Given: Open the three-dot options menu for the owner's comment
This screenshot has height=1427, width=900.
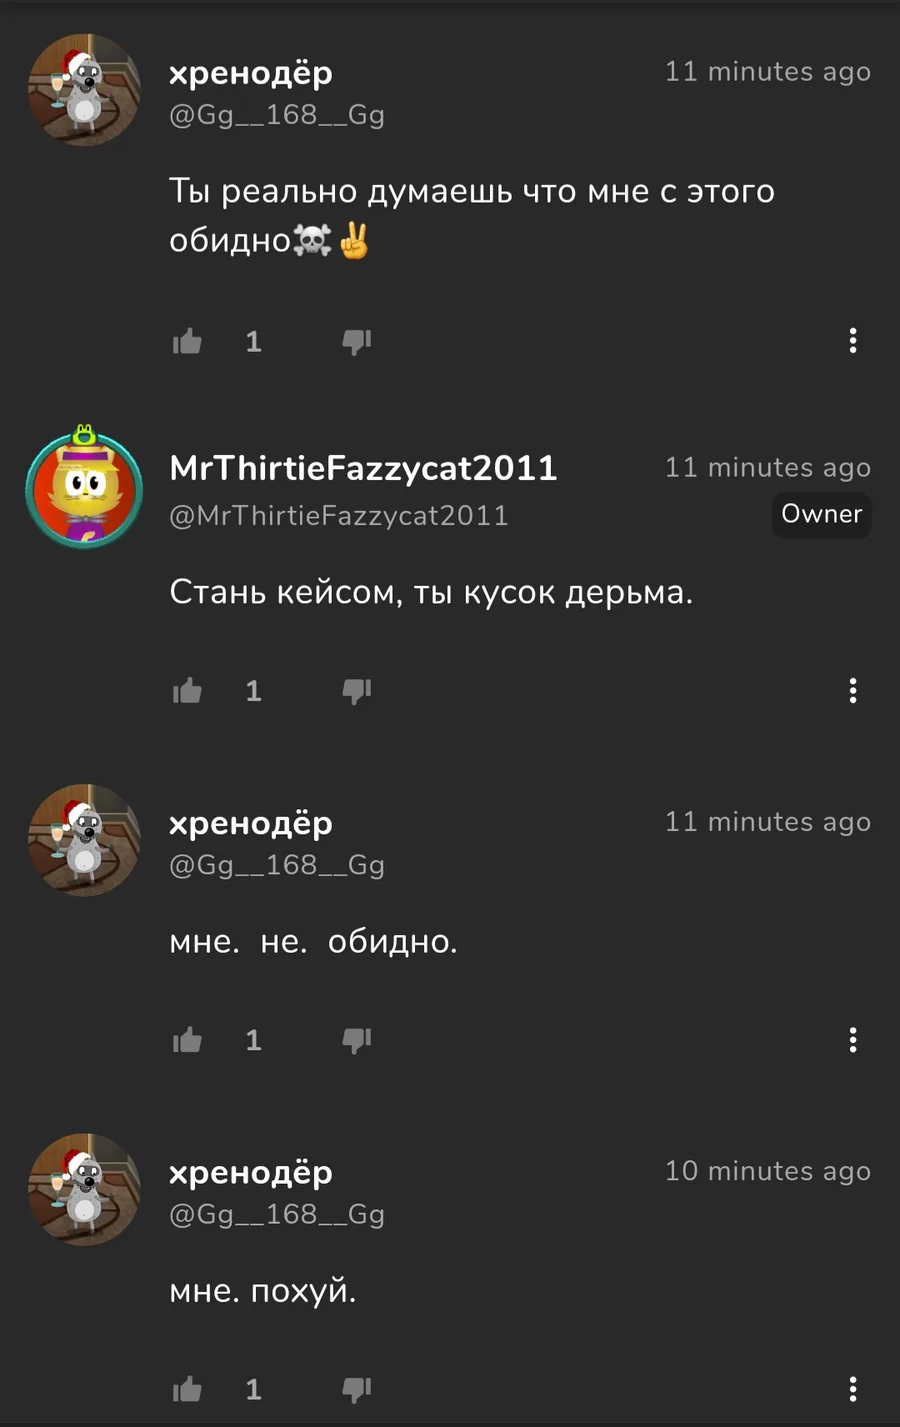Looking at the screenshot, I should tap(853, 690).
